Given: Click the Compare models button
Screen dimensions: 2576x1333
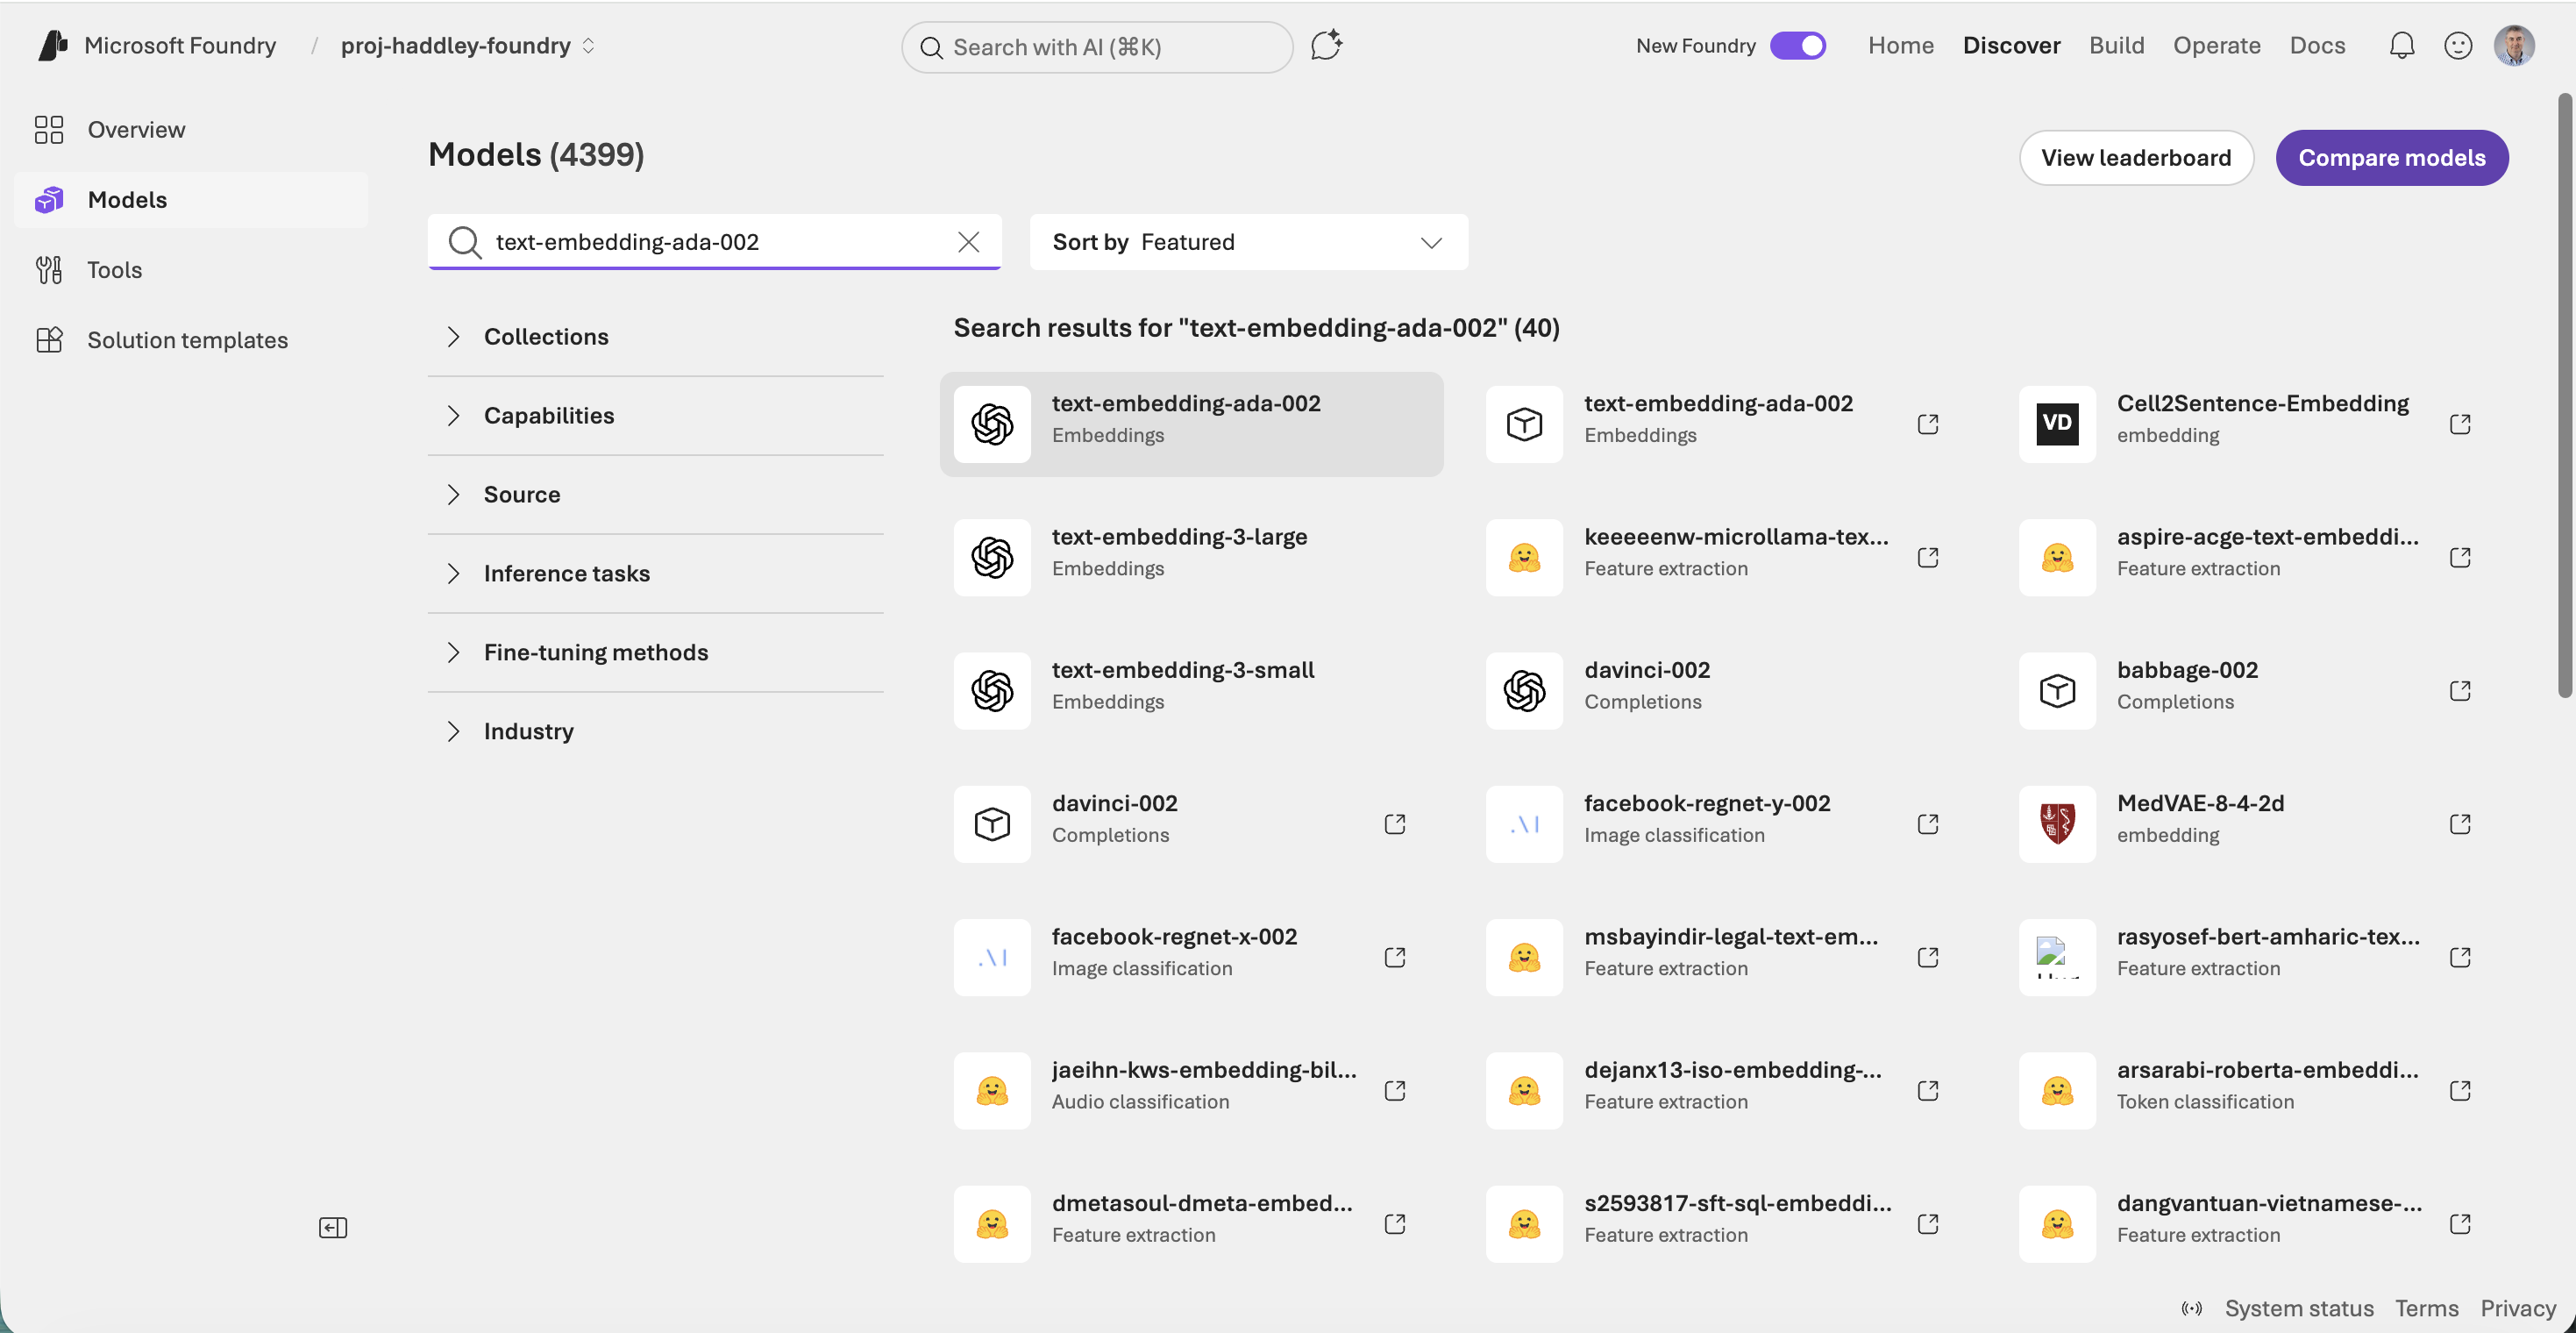Looking at the screenshot, I should pyautogui.click(x=2391, y=158).
